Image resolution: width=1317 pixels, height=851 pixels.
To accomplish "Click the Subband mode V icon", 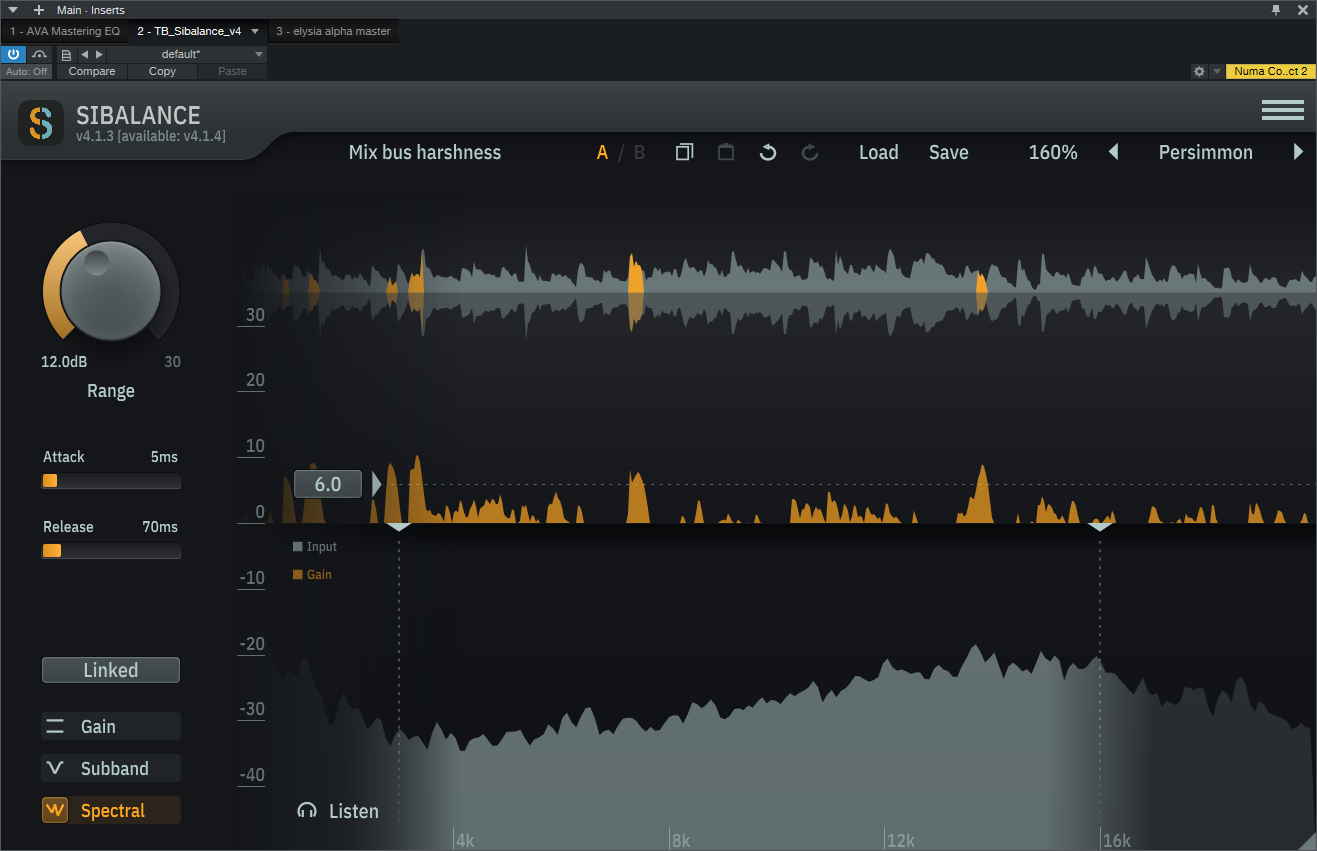I will tap(55, 769).
